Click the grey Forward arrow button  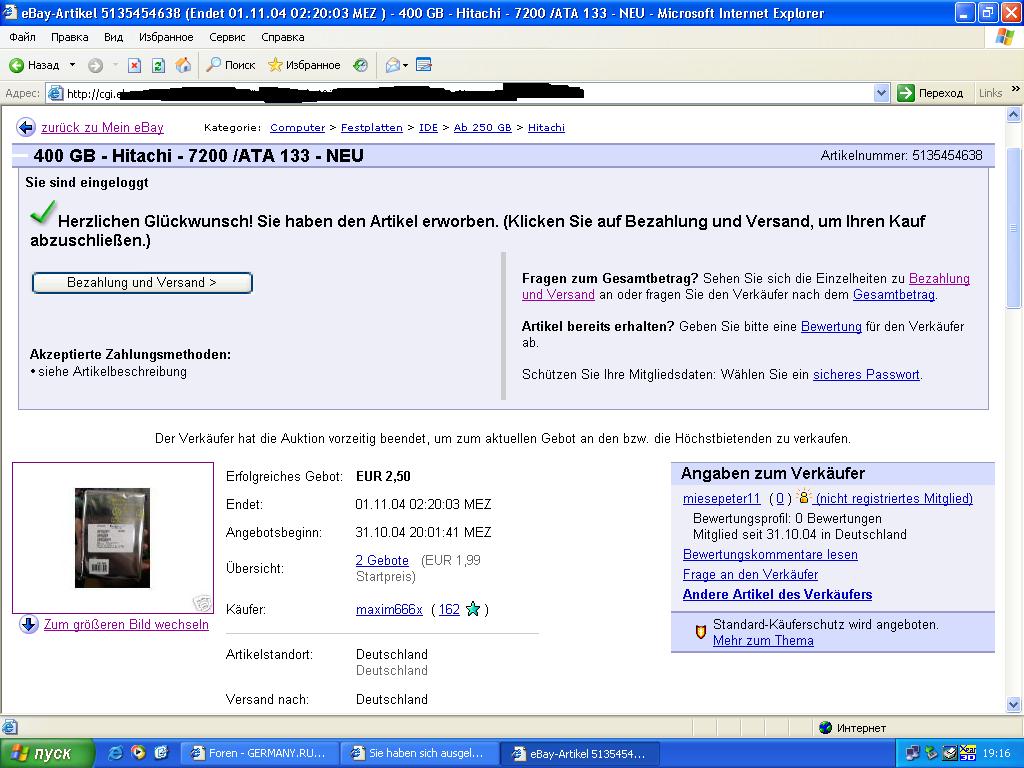coord(95,65)
